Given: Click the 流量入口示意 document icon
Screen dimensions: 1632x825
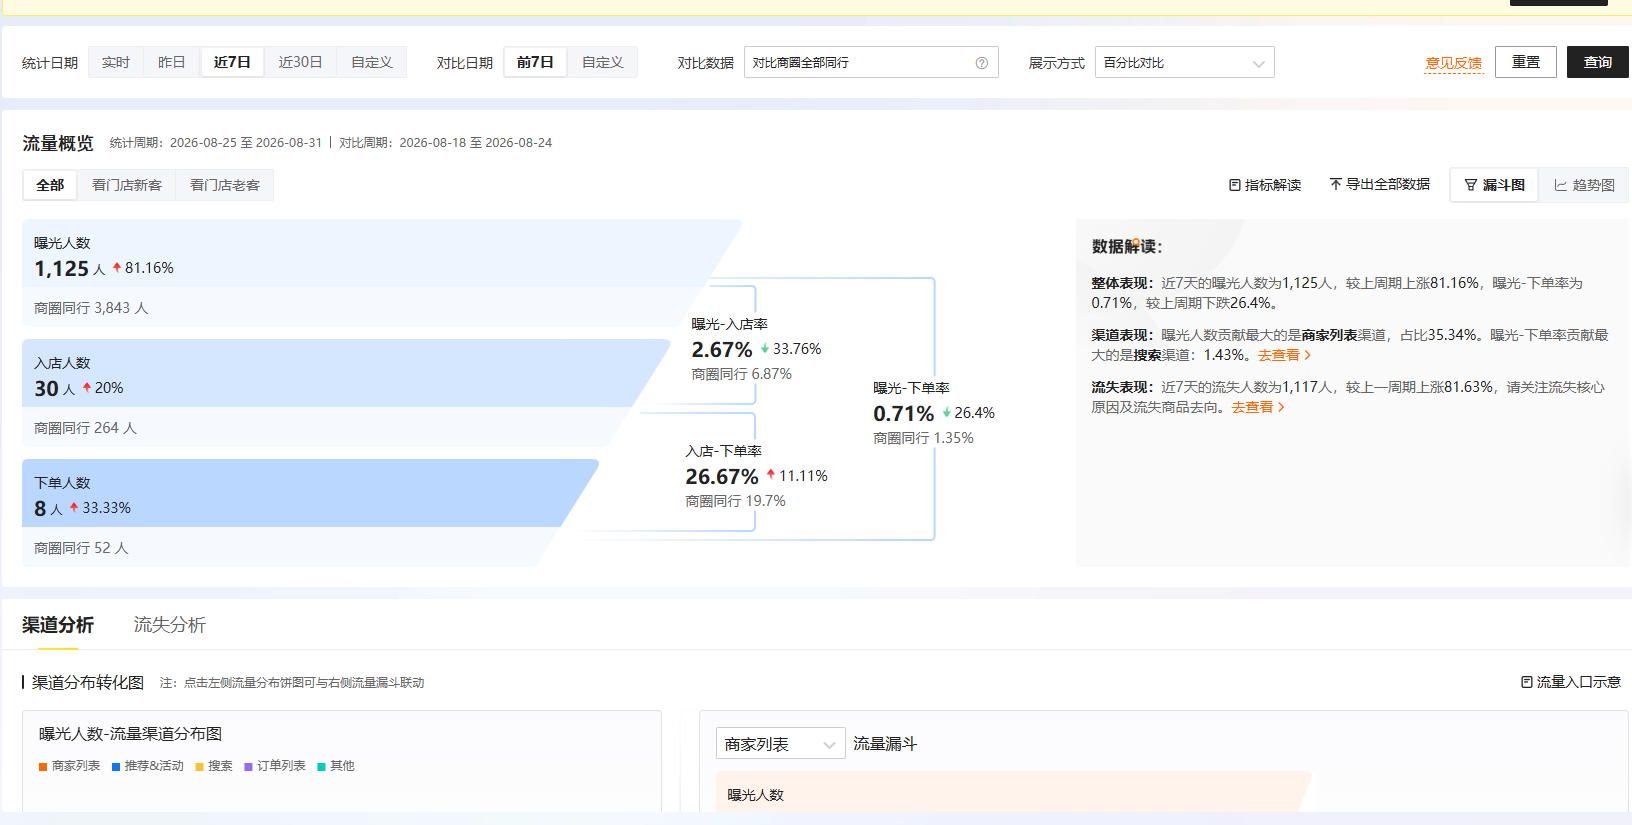Looking at the screenshot, I should [x=1527, y=682].
